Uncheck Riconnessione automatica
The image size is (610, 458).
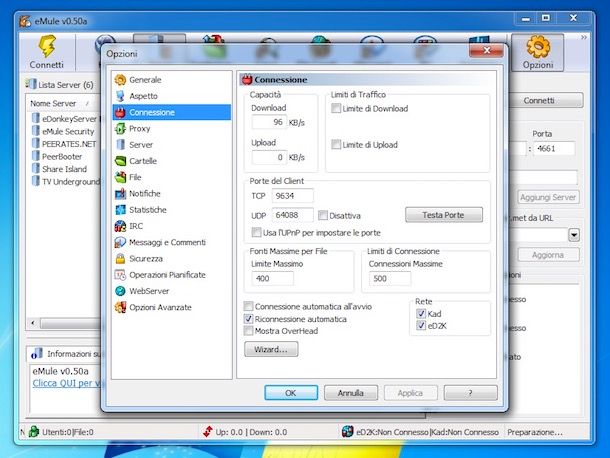coord(248,319)
